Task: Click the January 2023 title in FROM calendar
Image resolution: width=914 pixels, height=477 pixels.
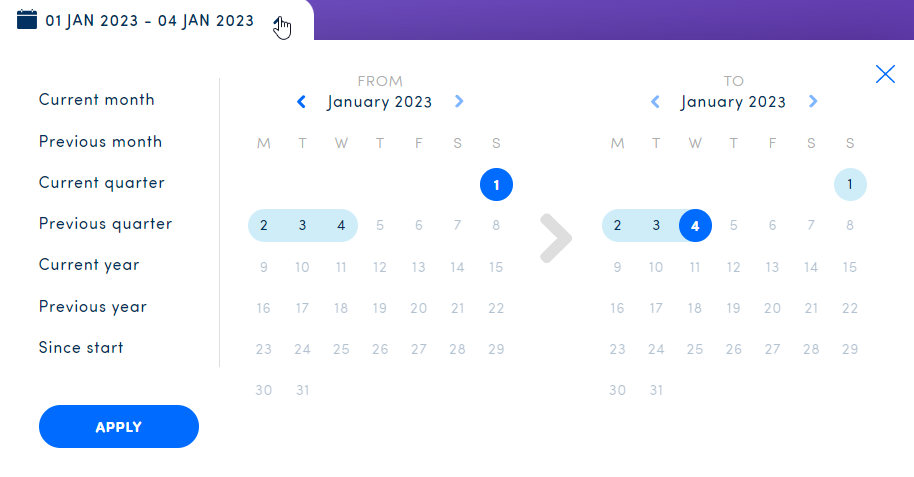Action: coord(380,102)
